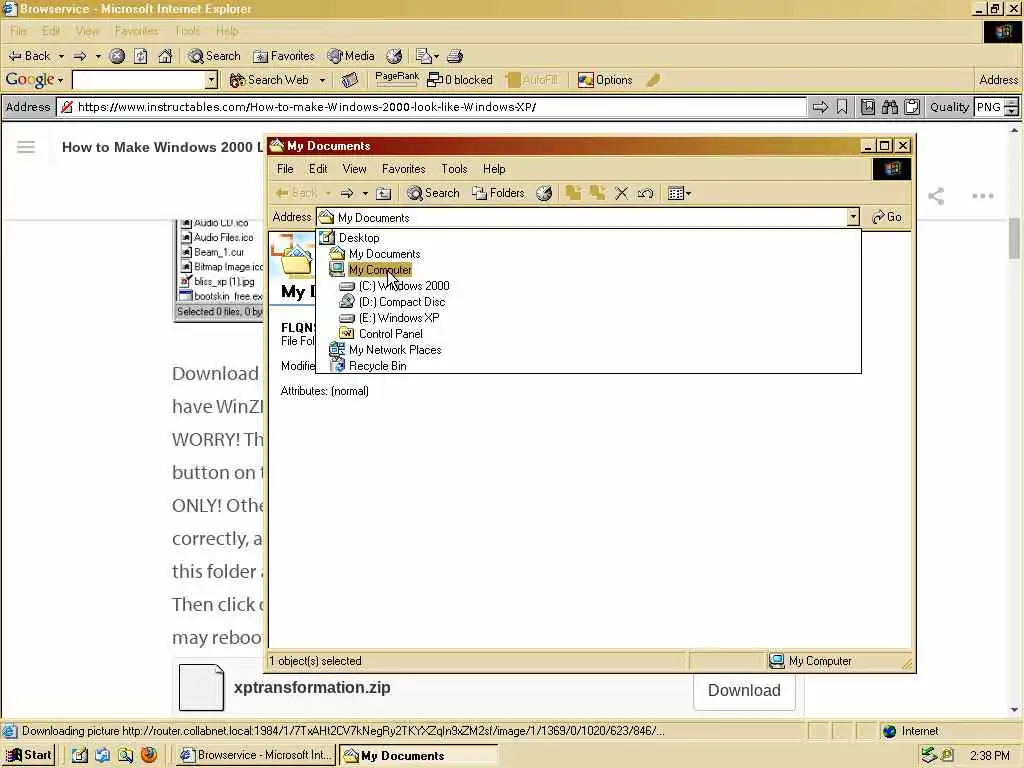
Task: Click the xptransformation.zip file link
Action: click(x=312, y=688)
